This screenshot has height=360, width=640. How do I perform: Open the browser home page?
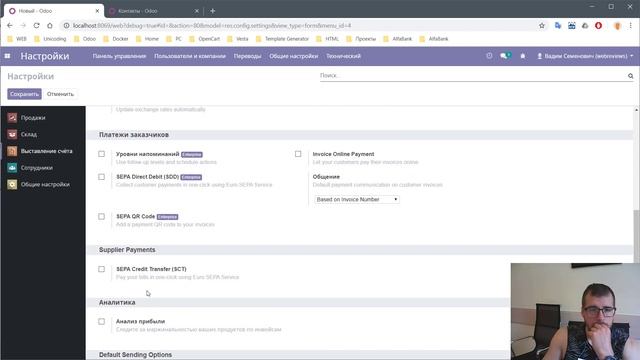click(x=50, y=25)
